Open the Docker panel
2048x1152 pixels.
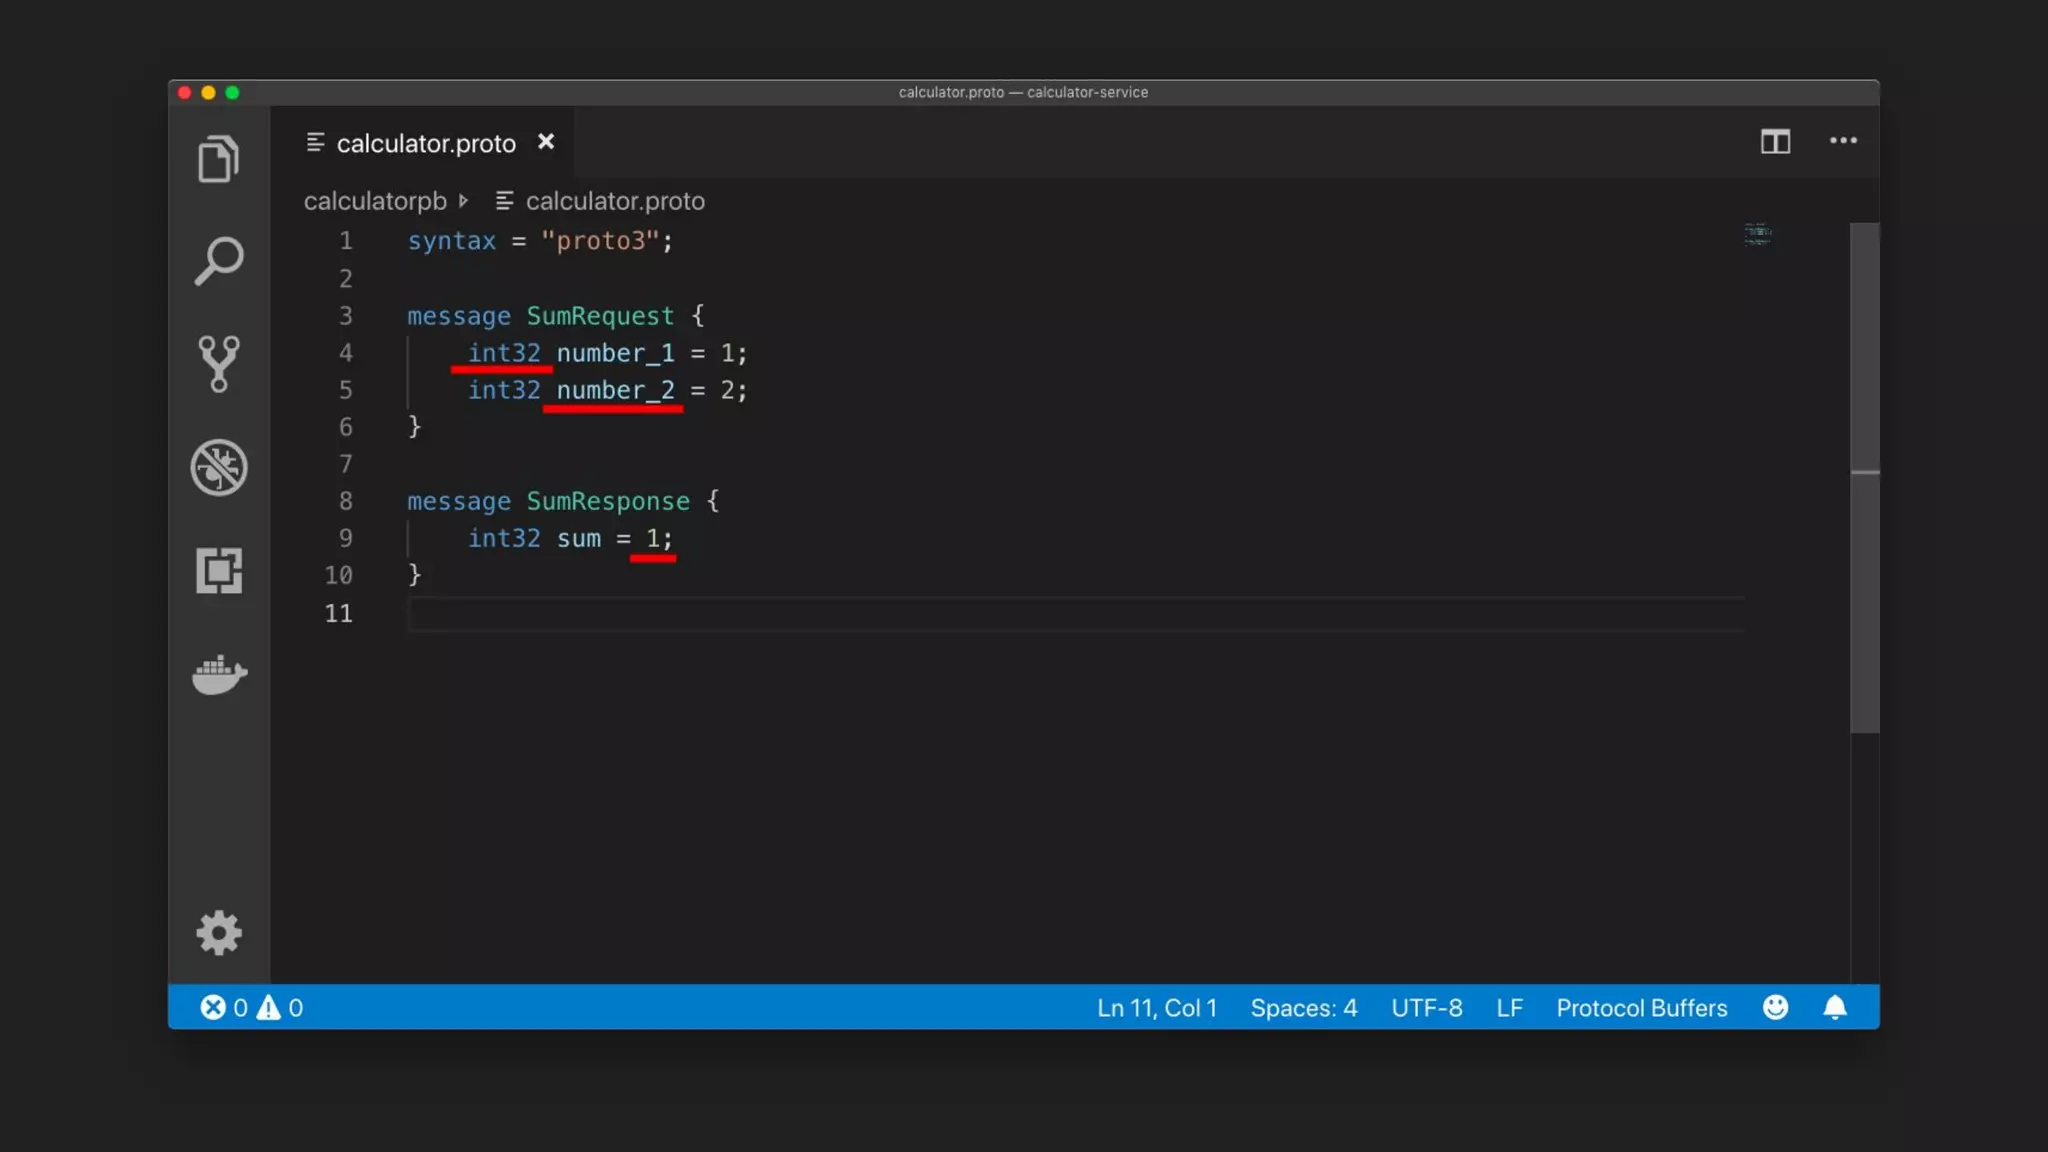(x=218, y=675)
